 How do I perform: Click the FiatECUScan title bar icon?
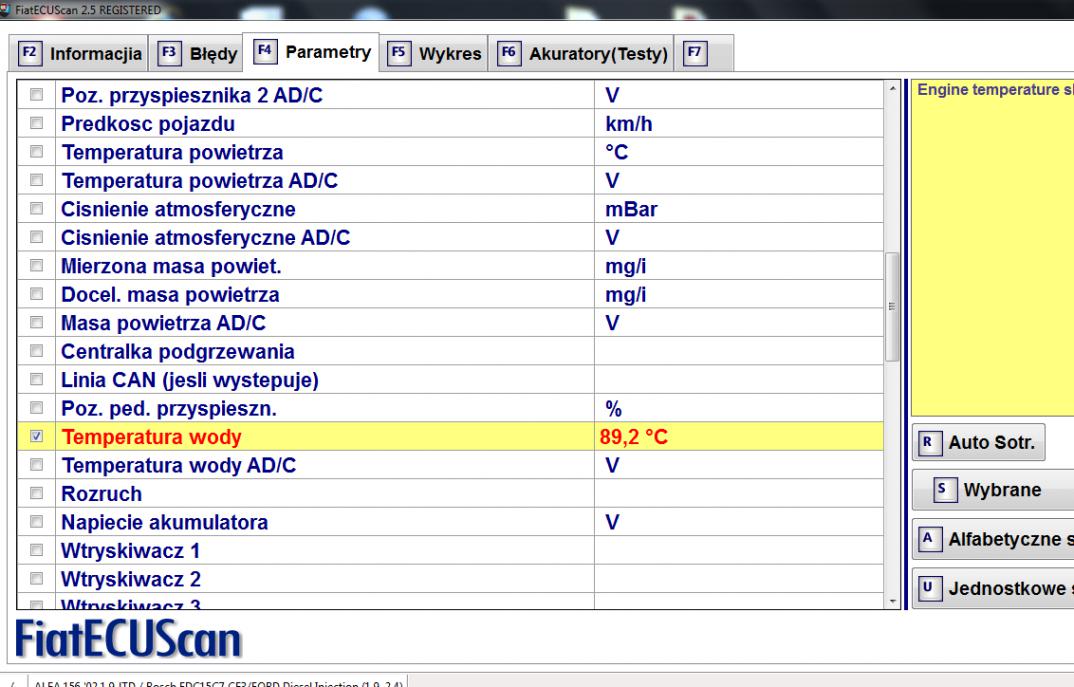click(x=5, y=10)
